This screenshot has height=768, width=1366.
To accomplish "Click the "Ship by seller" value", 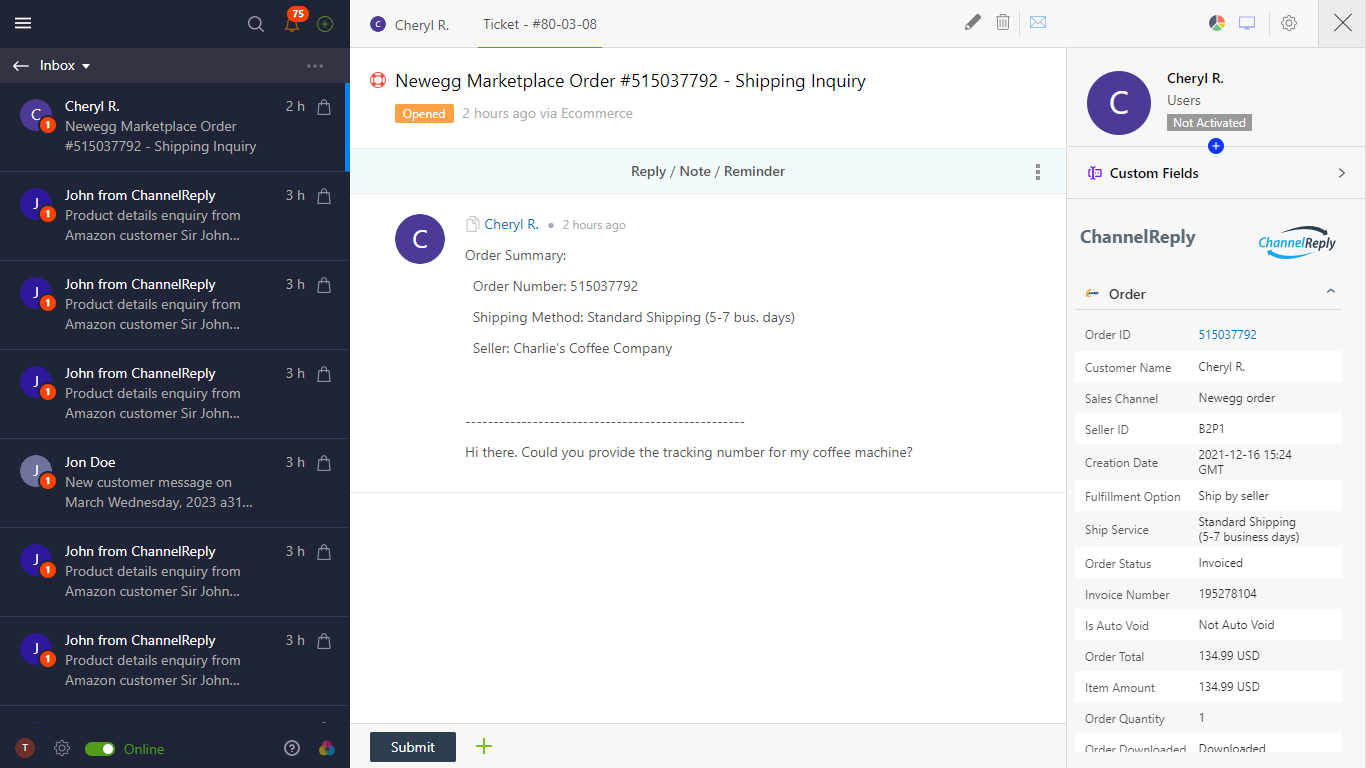I will tap(1233, 496).
